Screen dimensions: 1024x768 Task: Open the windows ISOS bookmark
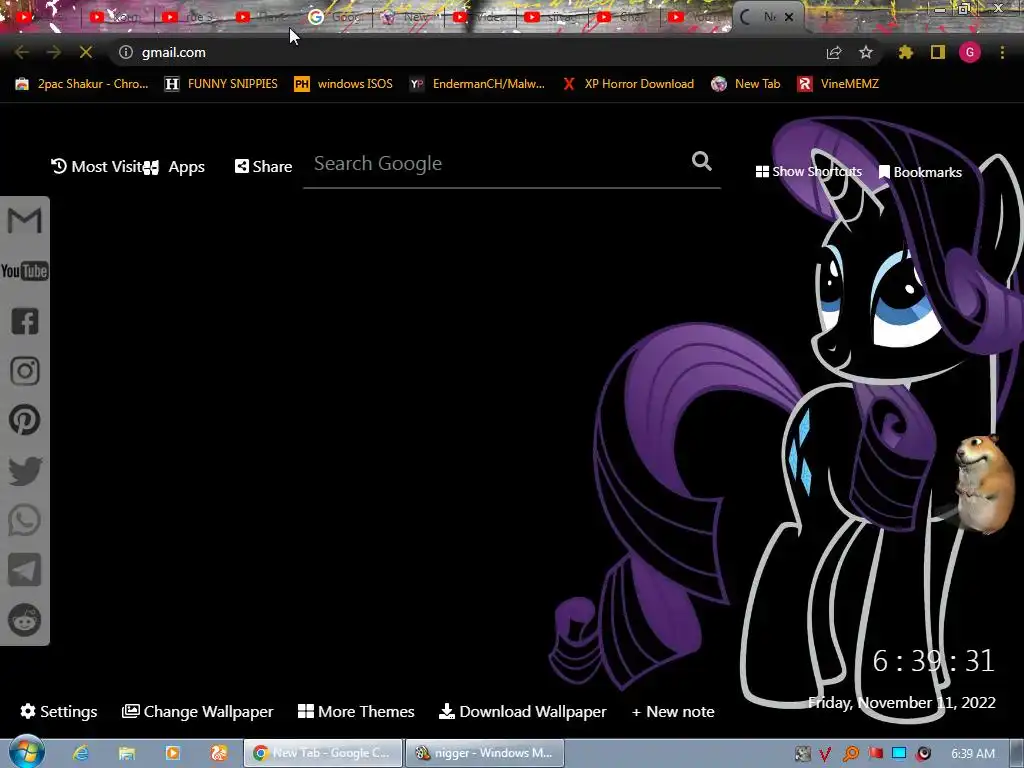344,84
